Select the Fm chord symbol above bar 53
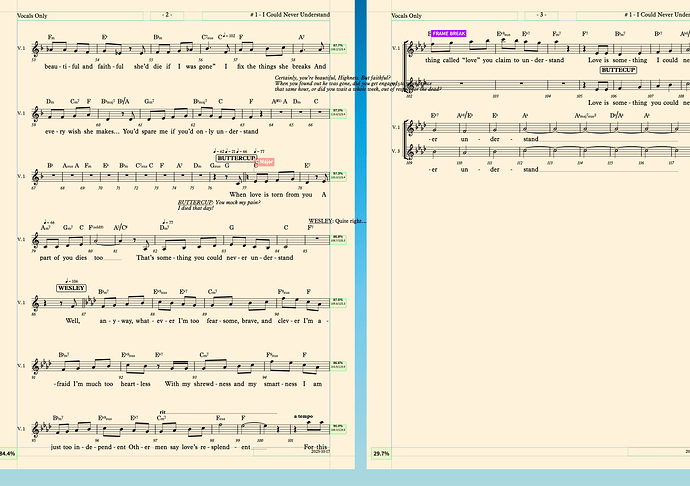690x486 pixels. [x=51, y=37]
